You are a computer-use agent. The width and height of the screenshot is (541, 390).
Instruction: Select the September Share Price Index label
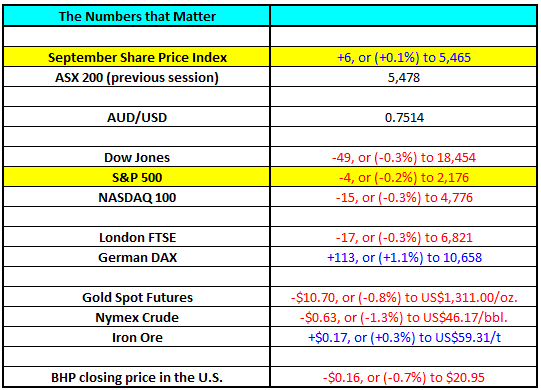click(137, 57)
